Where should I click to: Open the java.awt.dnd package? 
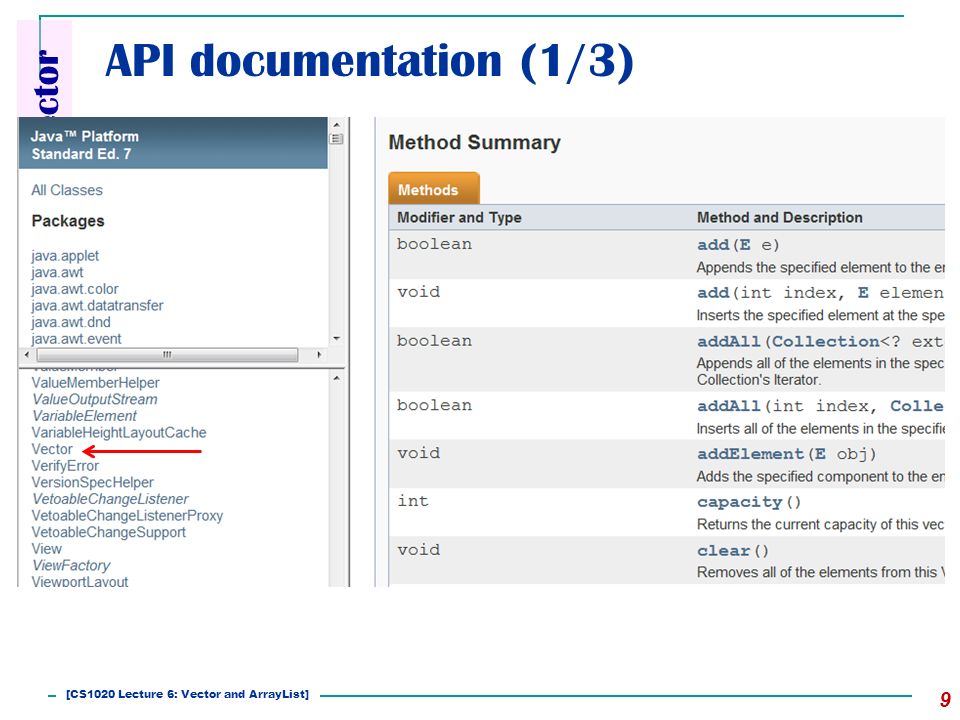pyautogui.click(x=71, y=322)
